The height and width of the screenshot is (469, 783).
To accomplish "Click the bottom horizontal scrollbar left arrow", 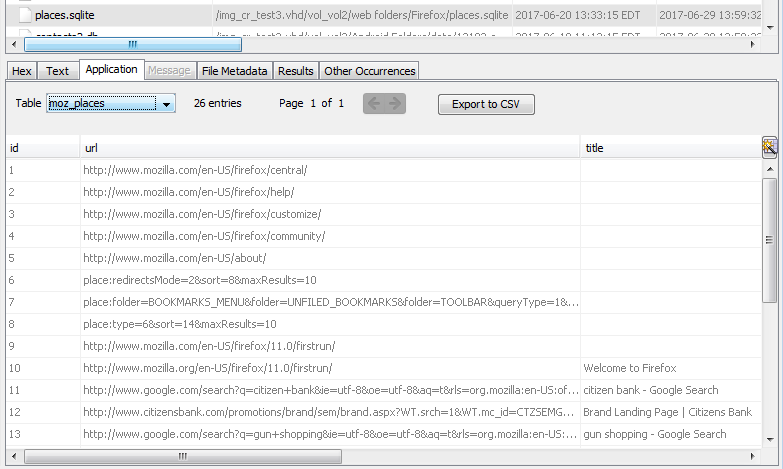I will (x=14, y=456).
